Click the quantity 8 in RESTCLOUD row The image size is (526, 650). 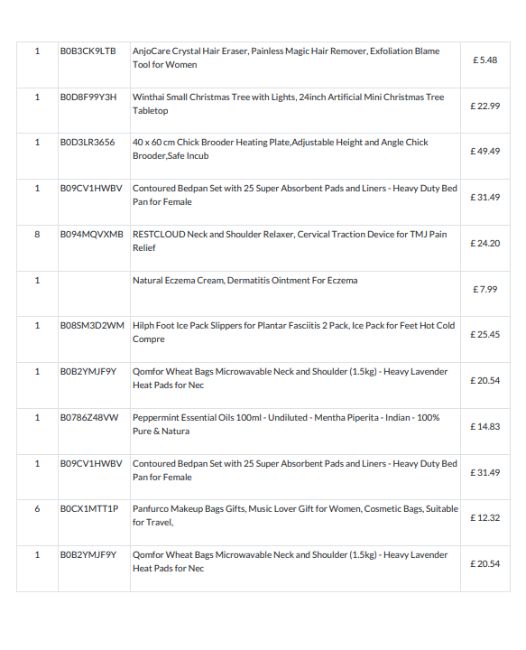37,234
